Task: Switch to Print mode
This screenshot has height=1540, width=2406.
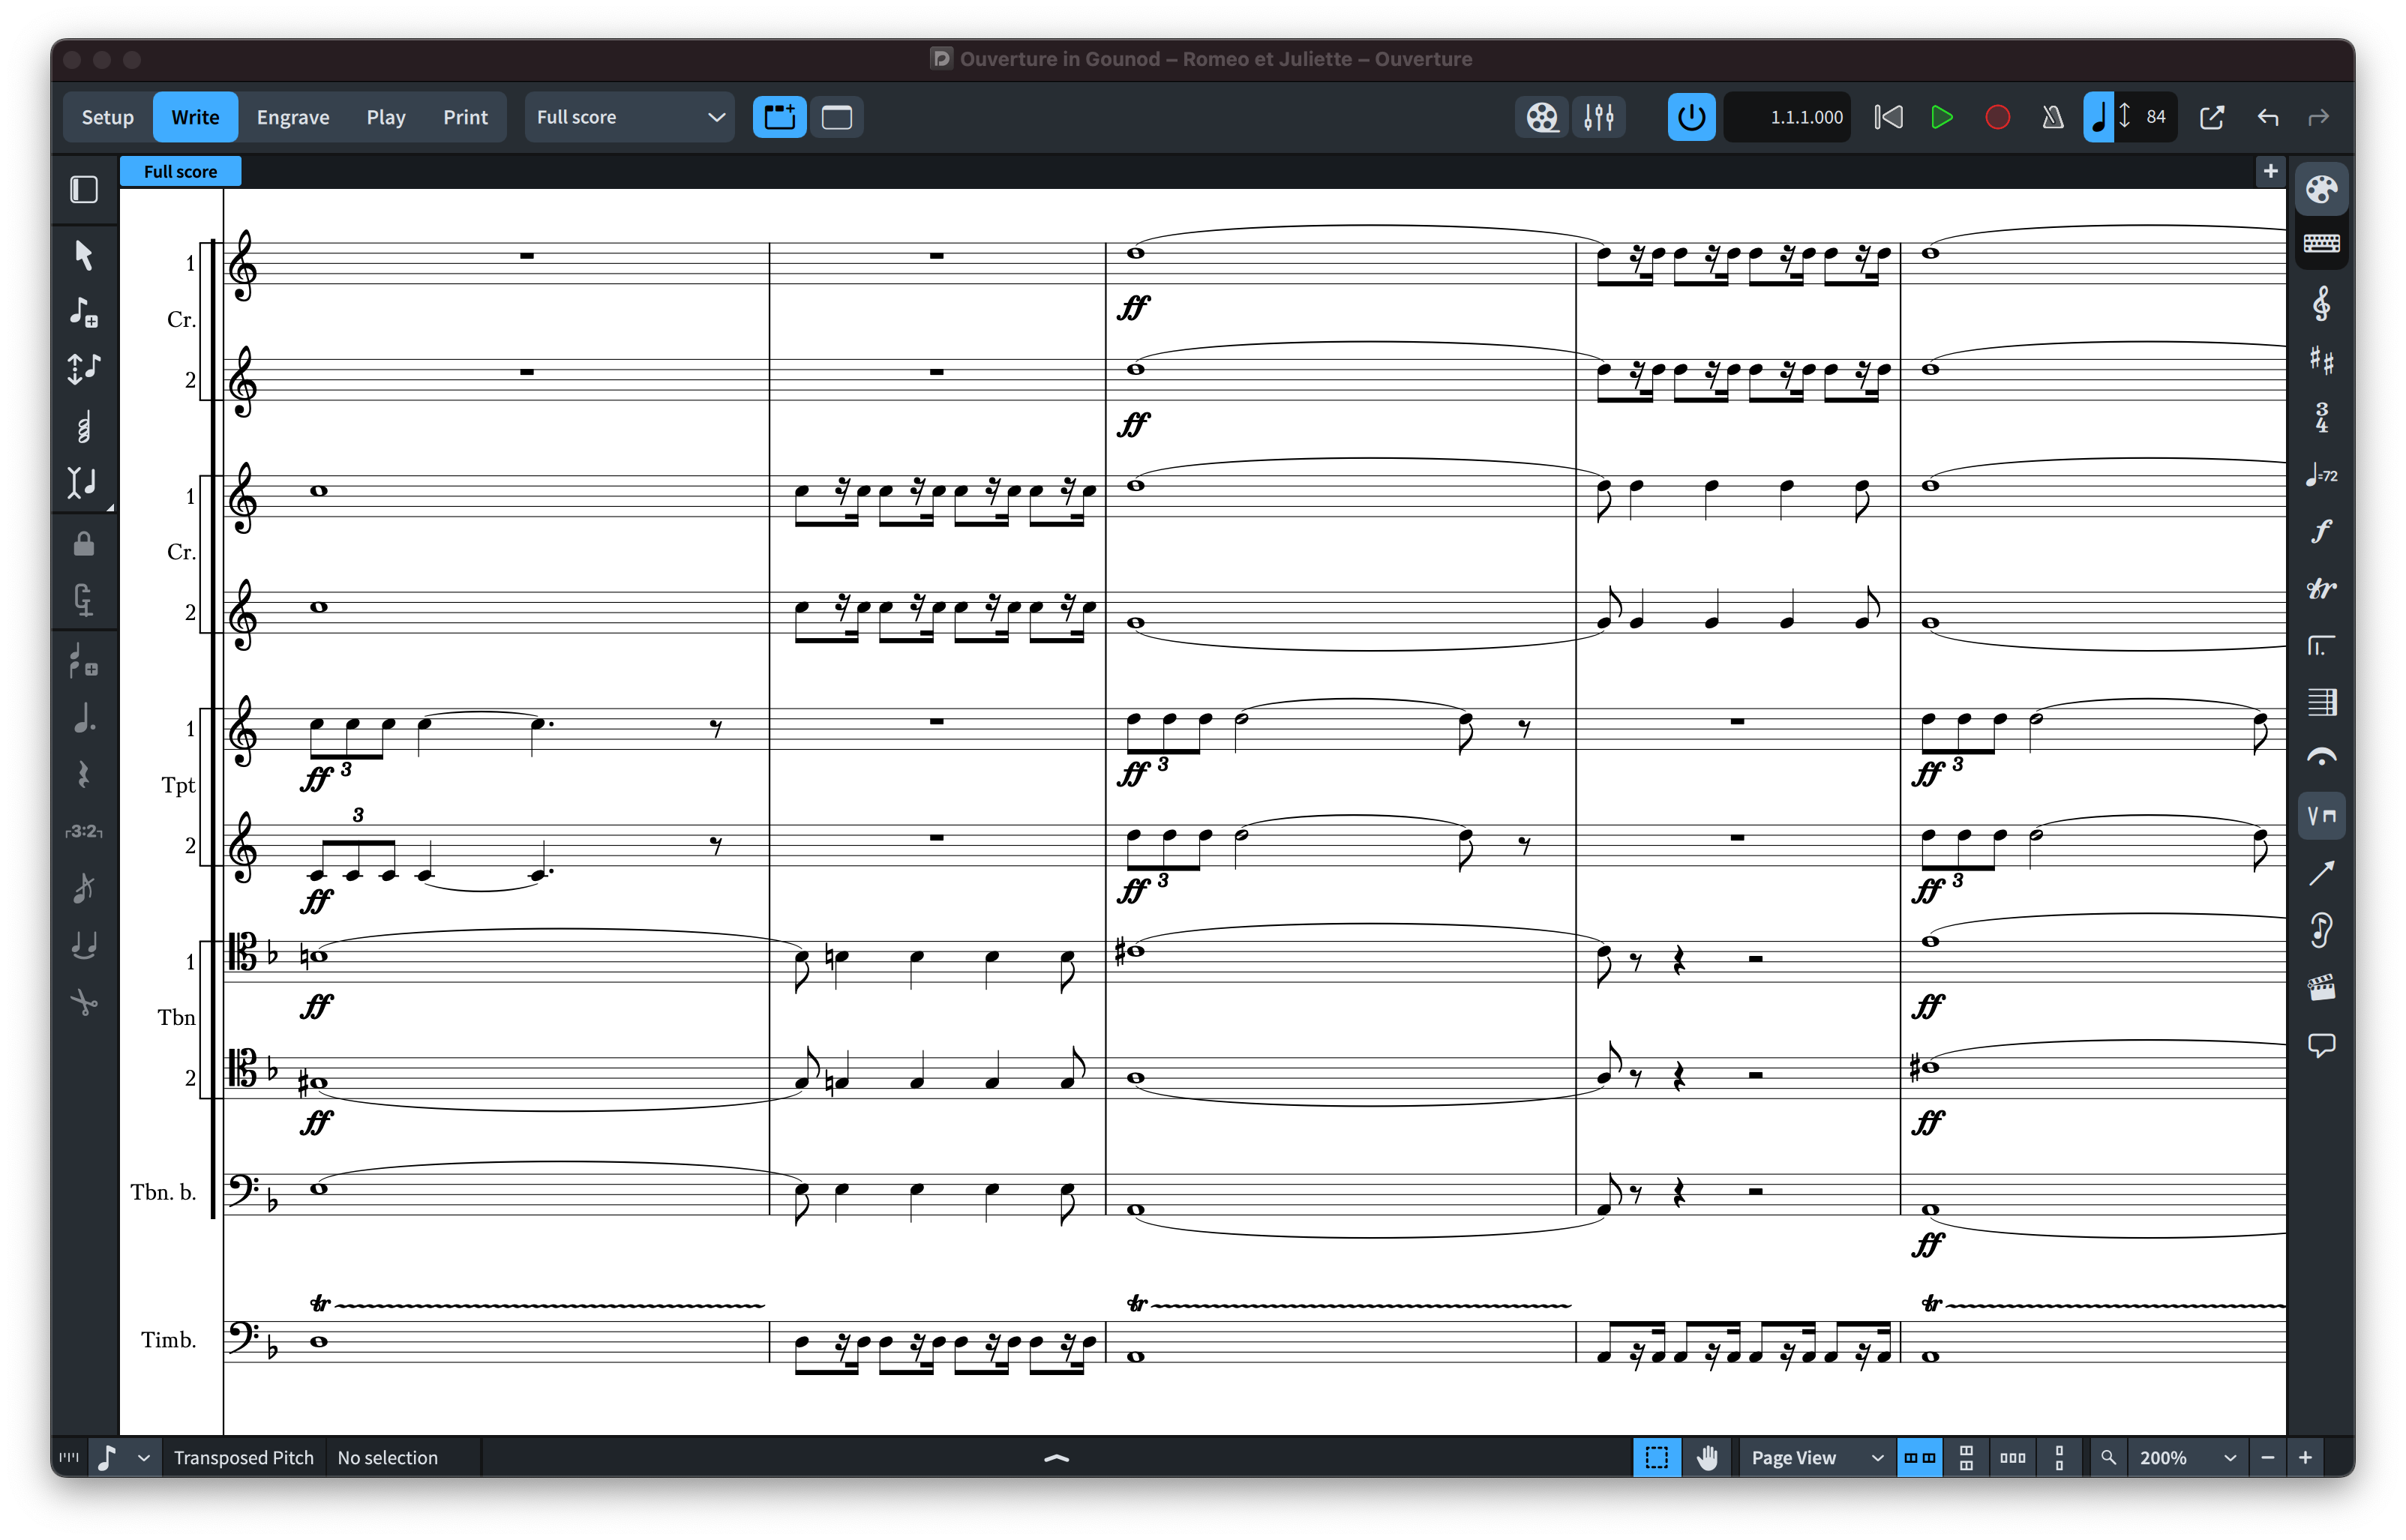Action: pyautogui.click(x=465, y=117)
